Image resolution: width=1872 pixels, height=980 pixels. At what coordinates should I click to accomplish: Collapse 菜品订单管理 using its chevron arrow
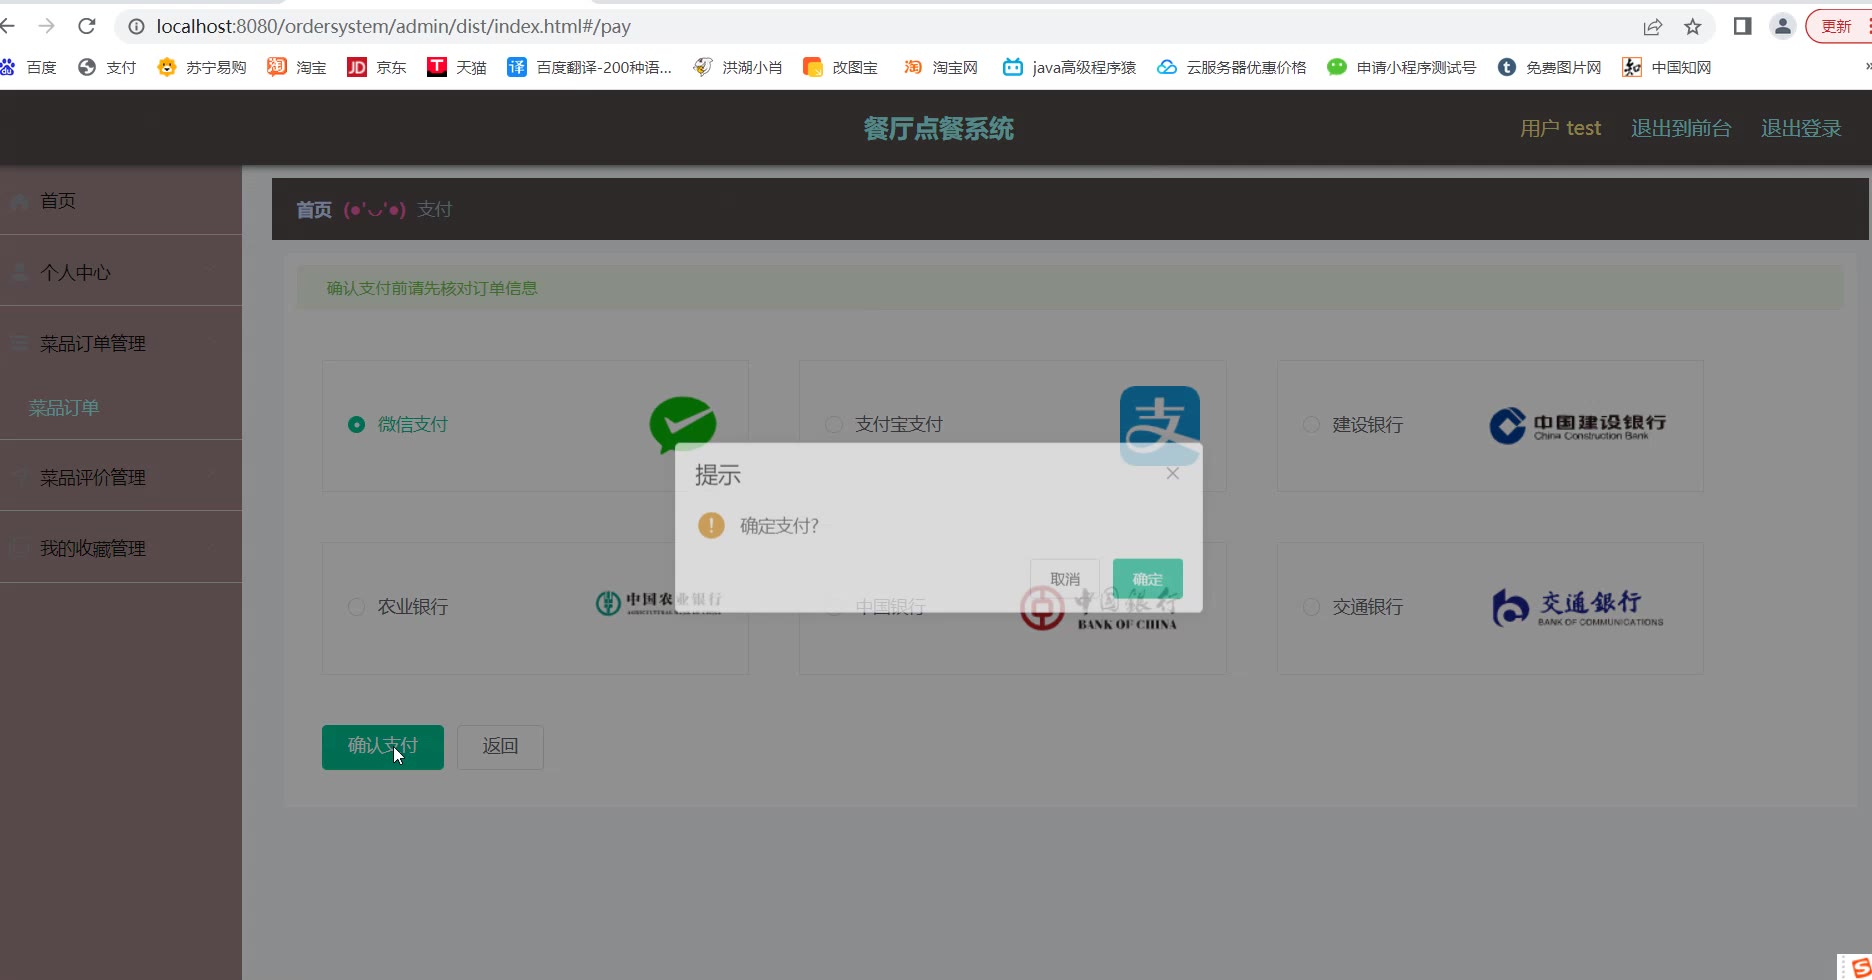pos(211,342)
